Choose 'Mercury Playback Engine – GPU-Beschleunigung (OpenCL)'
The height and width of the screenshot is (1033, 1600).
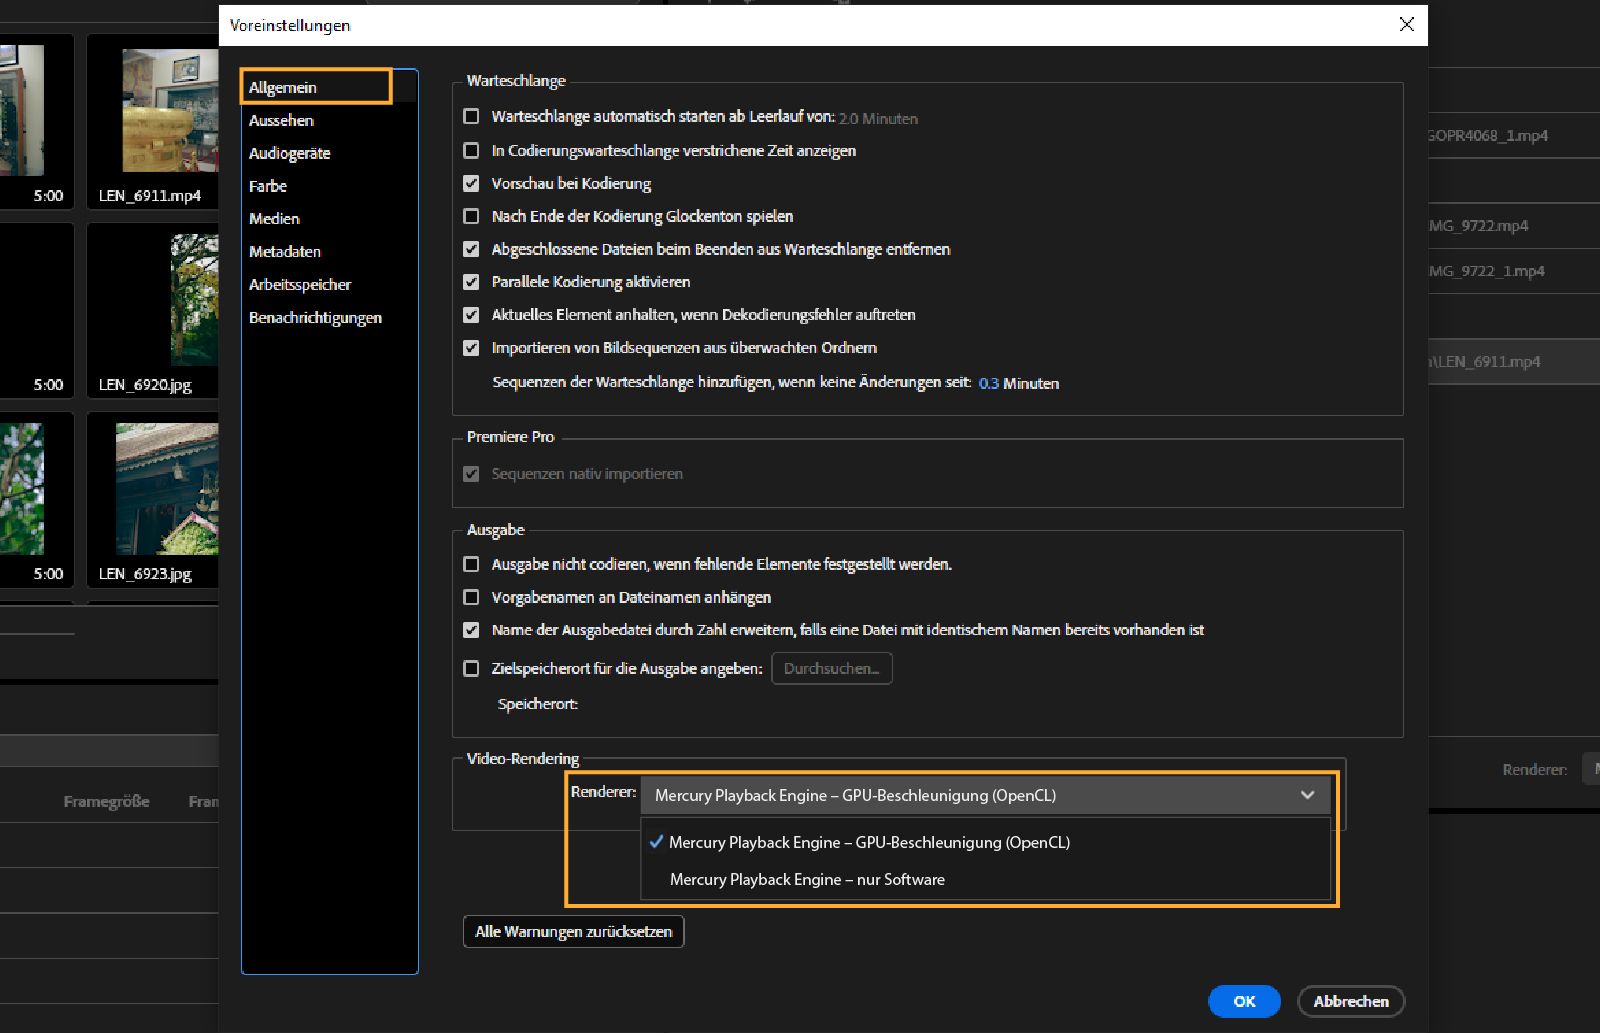[x=871, y=842]
